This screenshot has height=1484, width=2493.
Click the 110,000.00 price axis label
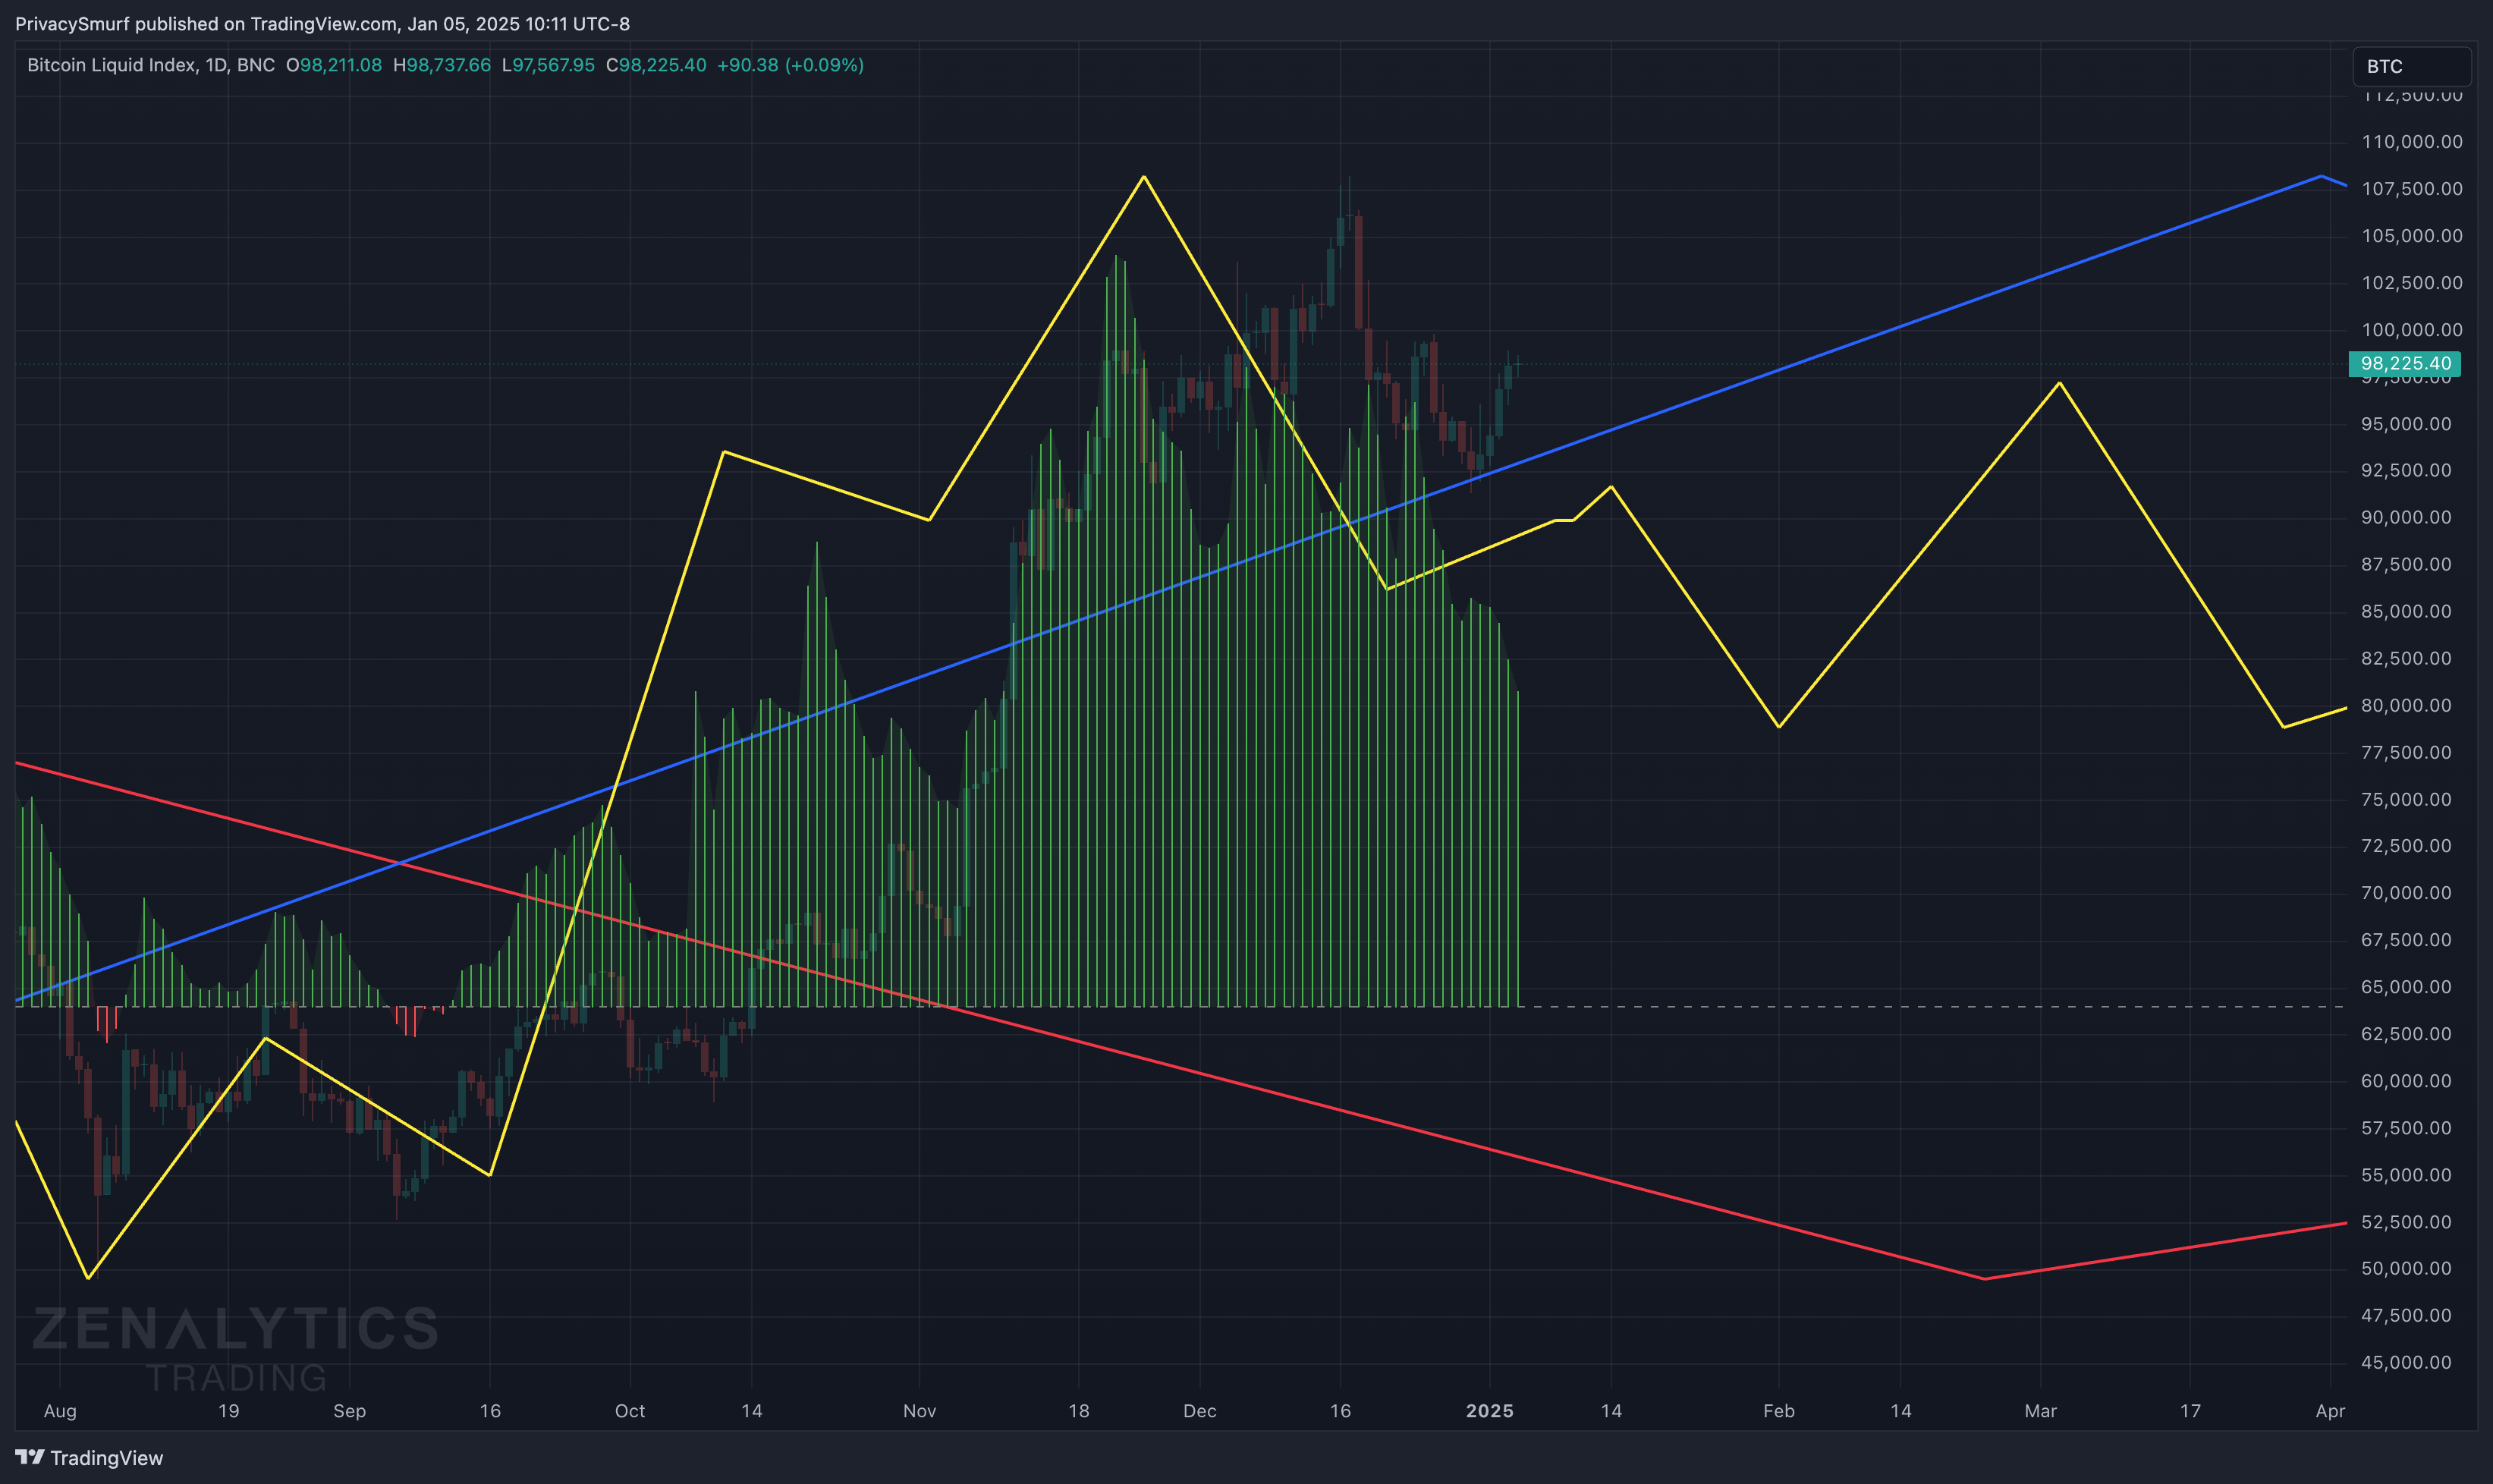(x=2411, y=142)
